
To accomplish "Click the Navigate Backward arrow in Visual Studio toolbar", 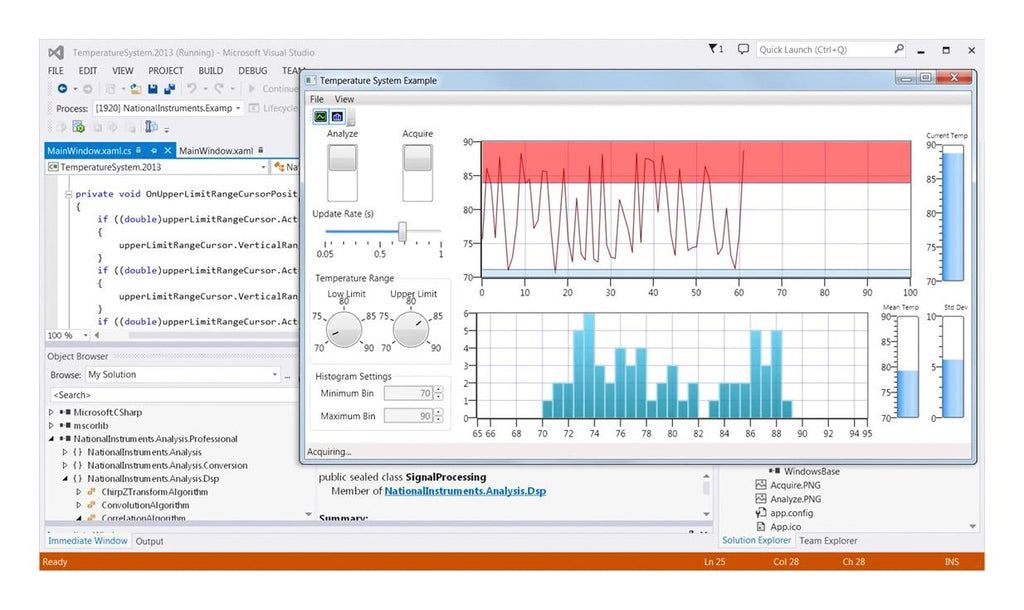I will tap(62, 88).
